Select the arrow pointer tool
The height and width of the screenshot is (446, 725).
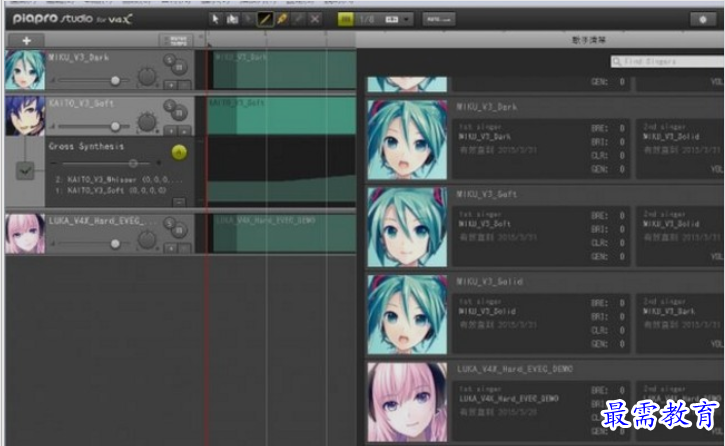point(217,19)
